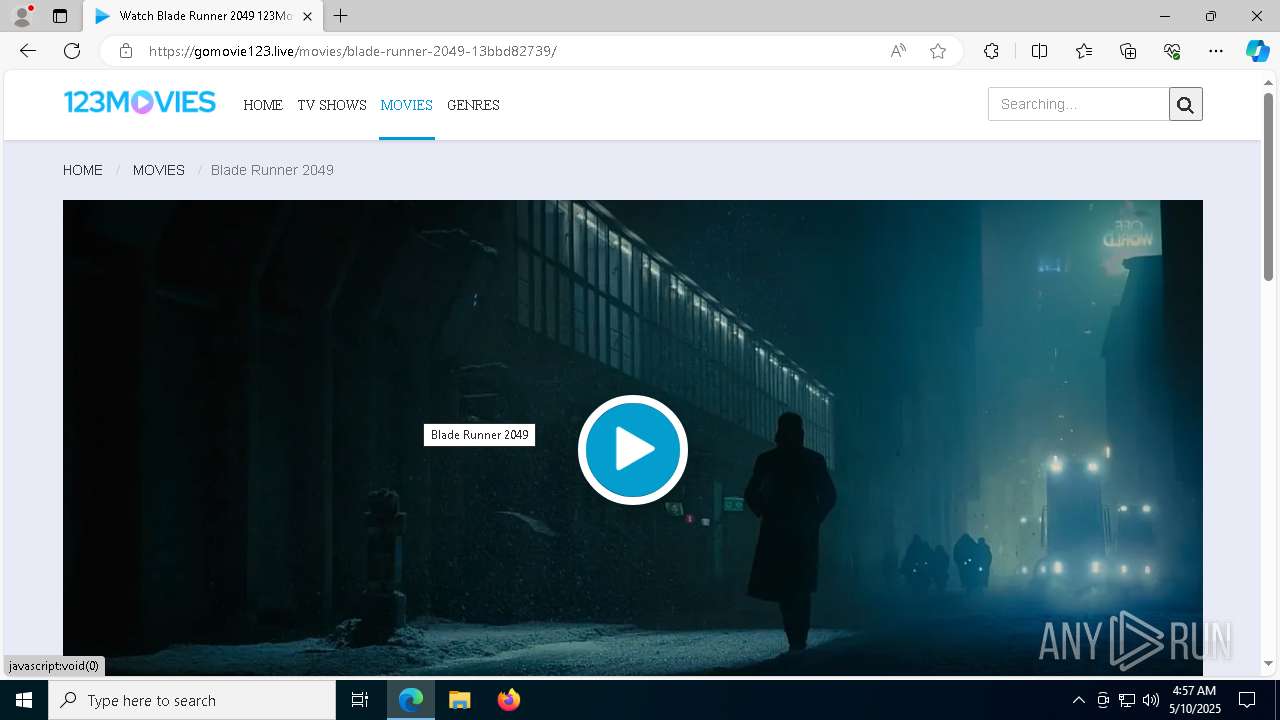Open the volume control tray icon
1280x720 pixels.
pos(1150,700)
